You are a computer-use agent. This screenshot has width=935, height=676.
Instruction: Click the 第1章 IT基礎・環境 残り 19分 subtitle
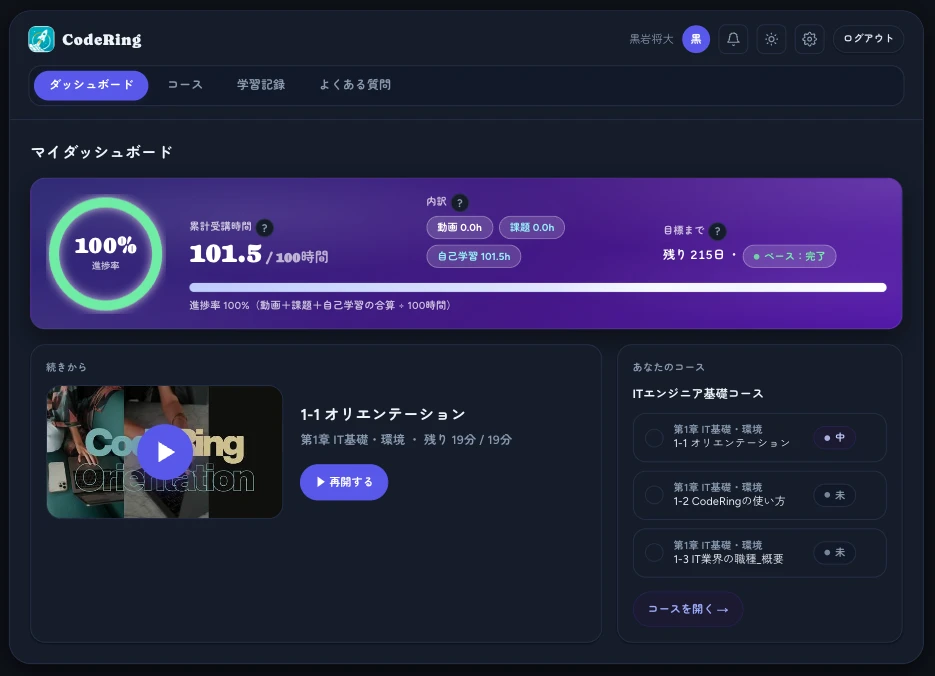click(406, 440)
